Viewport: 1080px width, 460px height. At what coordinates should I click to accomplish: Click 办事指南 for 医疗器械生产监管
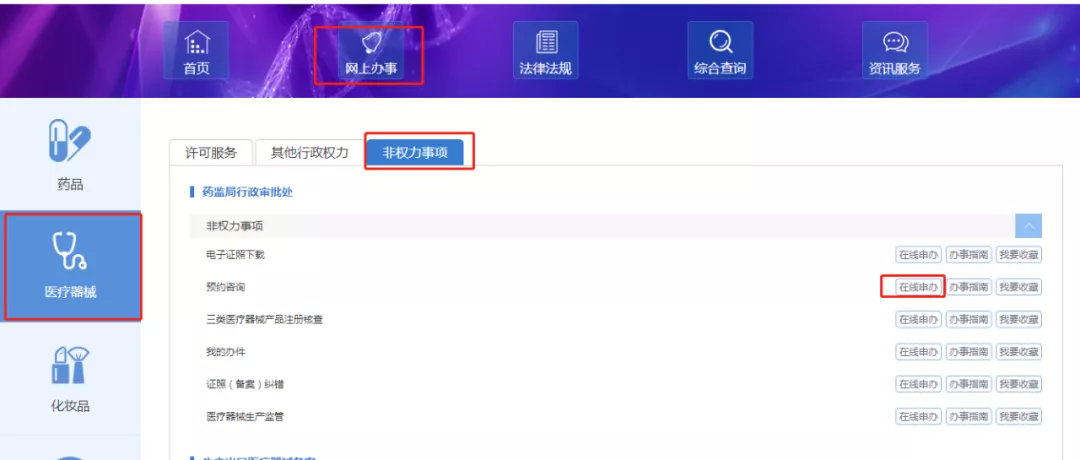point(968,417)
